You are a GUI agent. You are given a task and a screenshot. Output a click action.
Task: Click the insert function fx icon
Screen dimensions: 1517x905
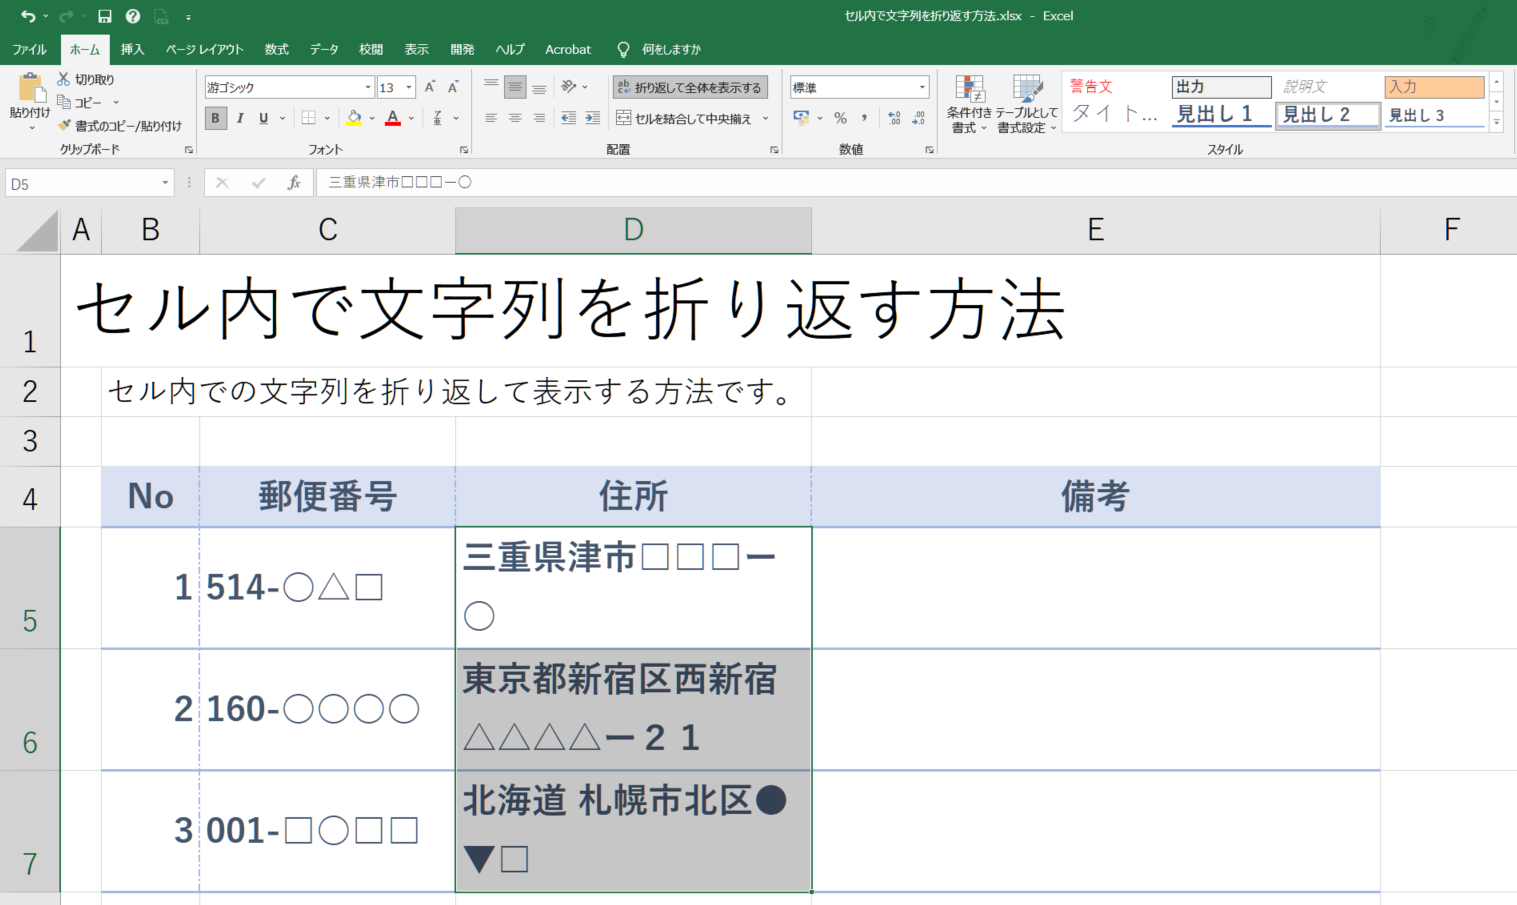tap(294, 183)
